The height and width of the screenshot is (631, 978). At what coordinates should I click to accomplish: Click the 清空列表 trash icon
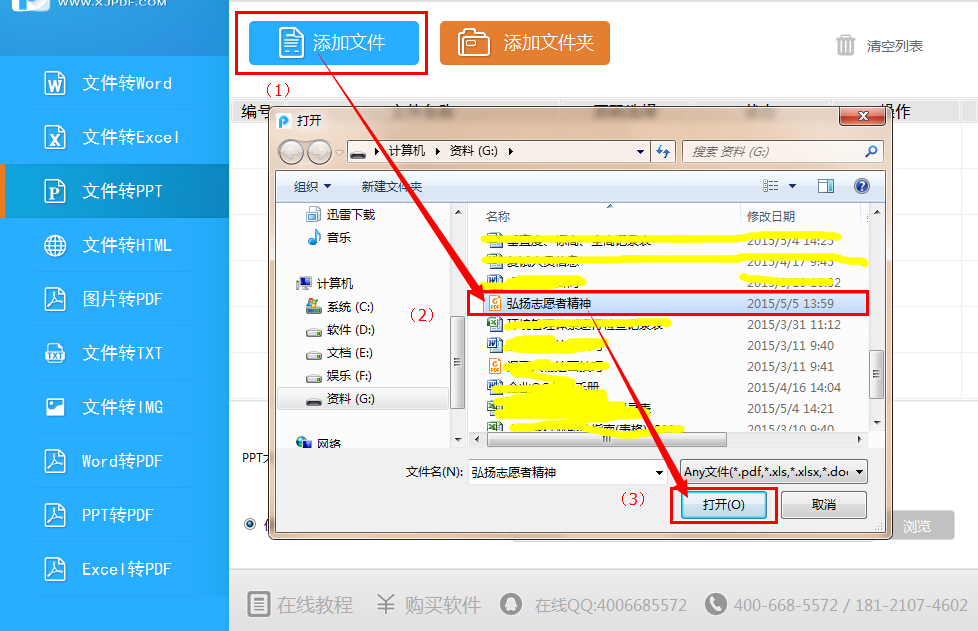pos(846,45)
